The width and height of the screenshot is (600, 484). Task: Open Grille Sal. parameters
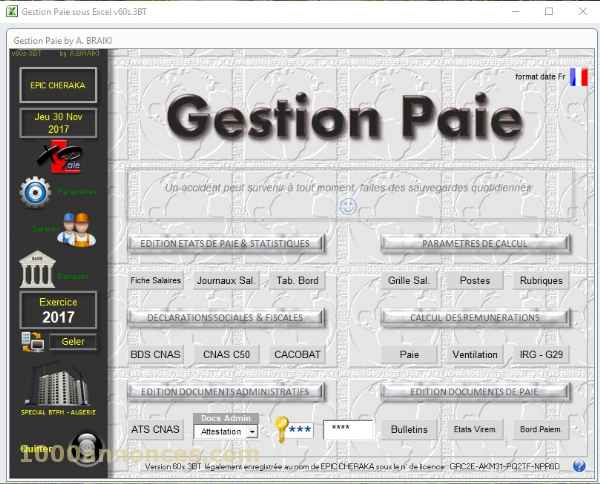click(409, 280)
